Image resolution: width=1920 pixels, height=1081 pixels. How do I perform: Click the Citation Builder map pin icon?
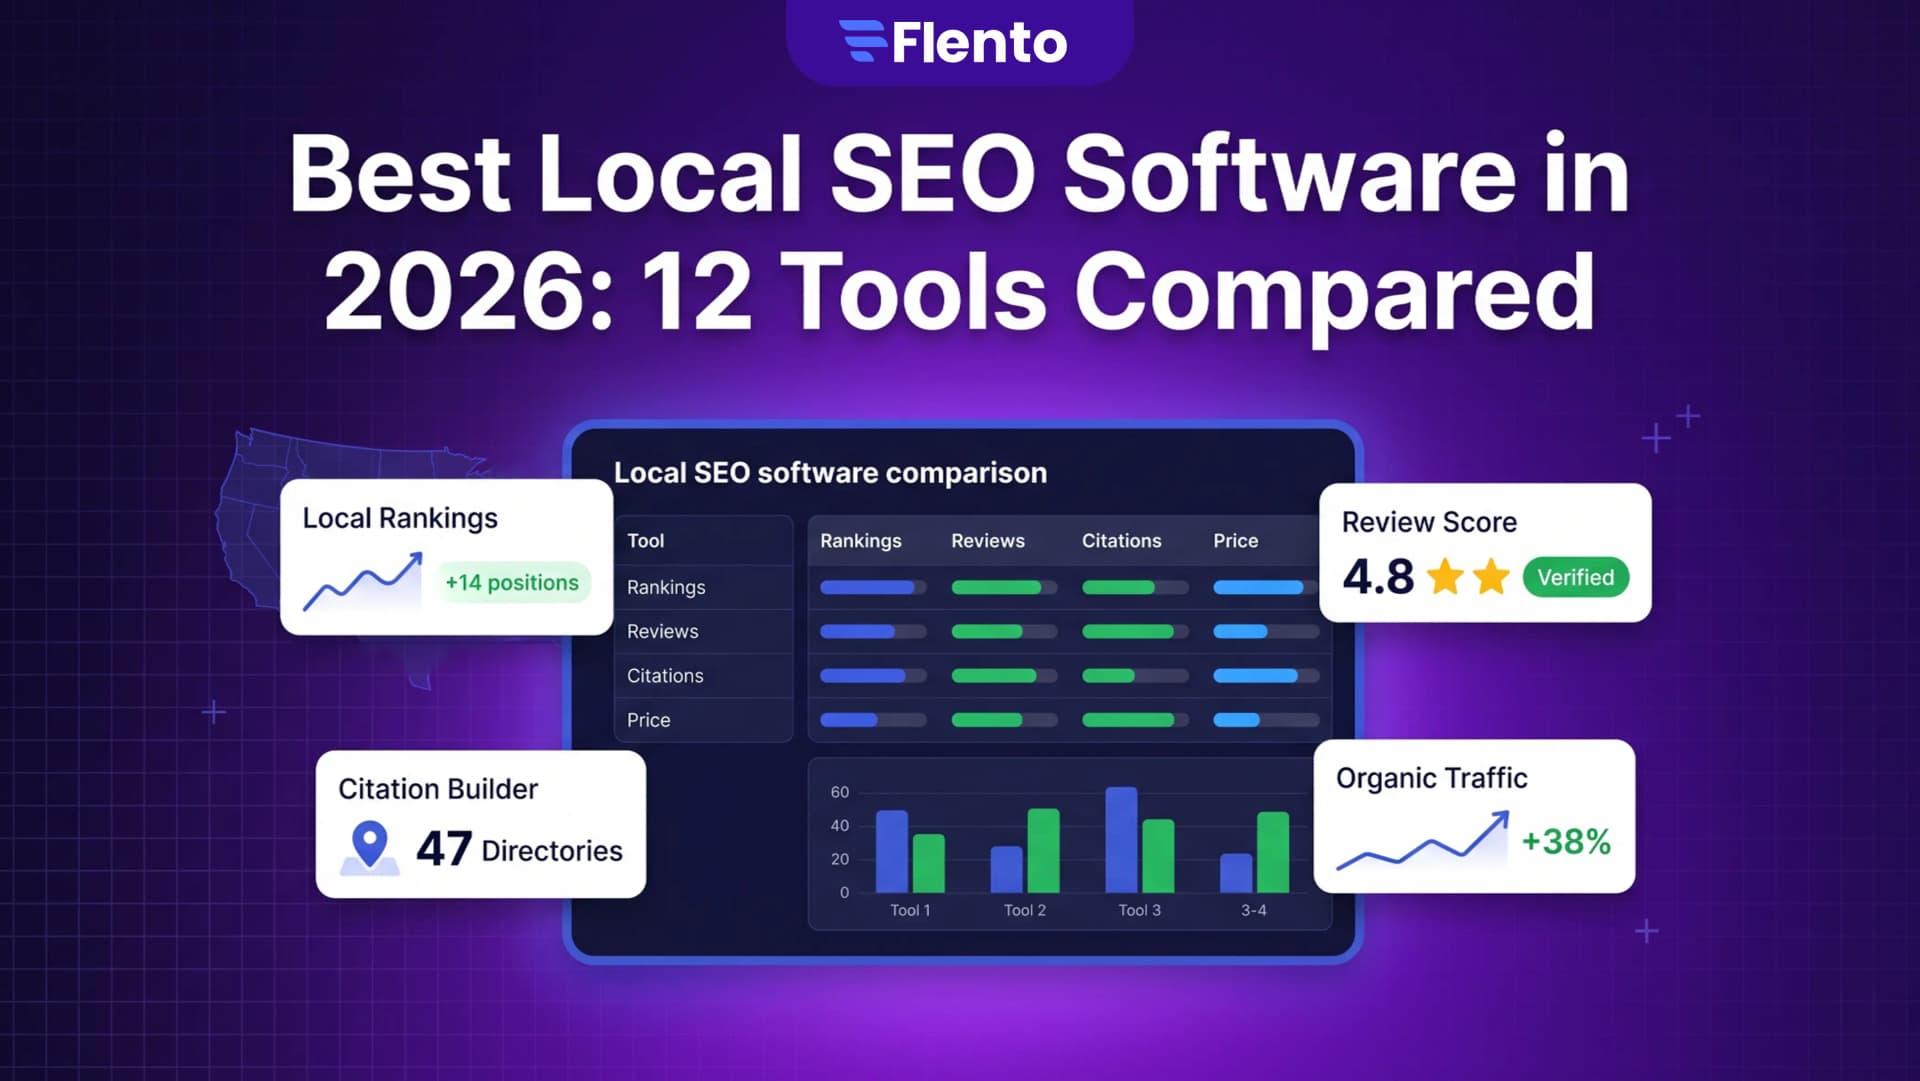tap(370, 847)
